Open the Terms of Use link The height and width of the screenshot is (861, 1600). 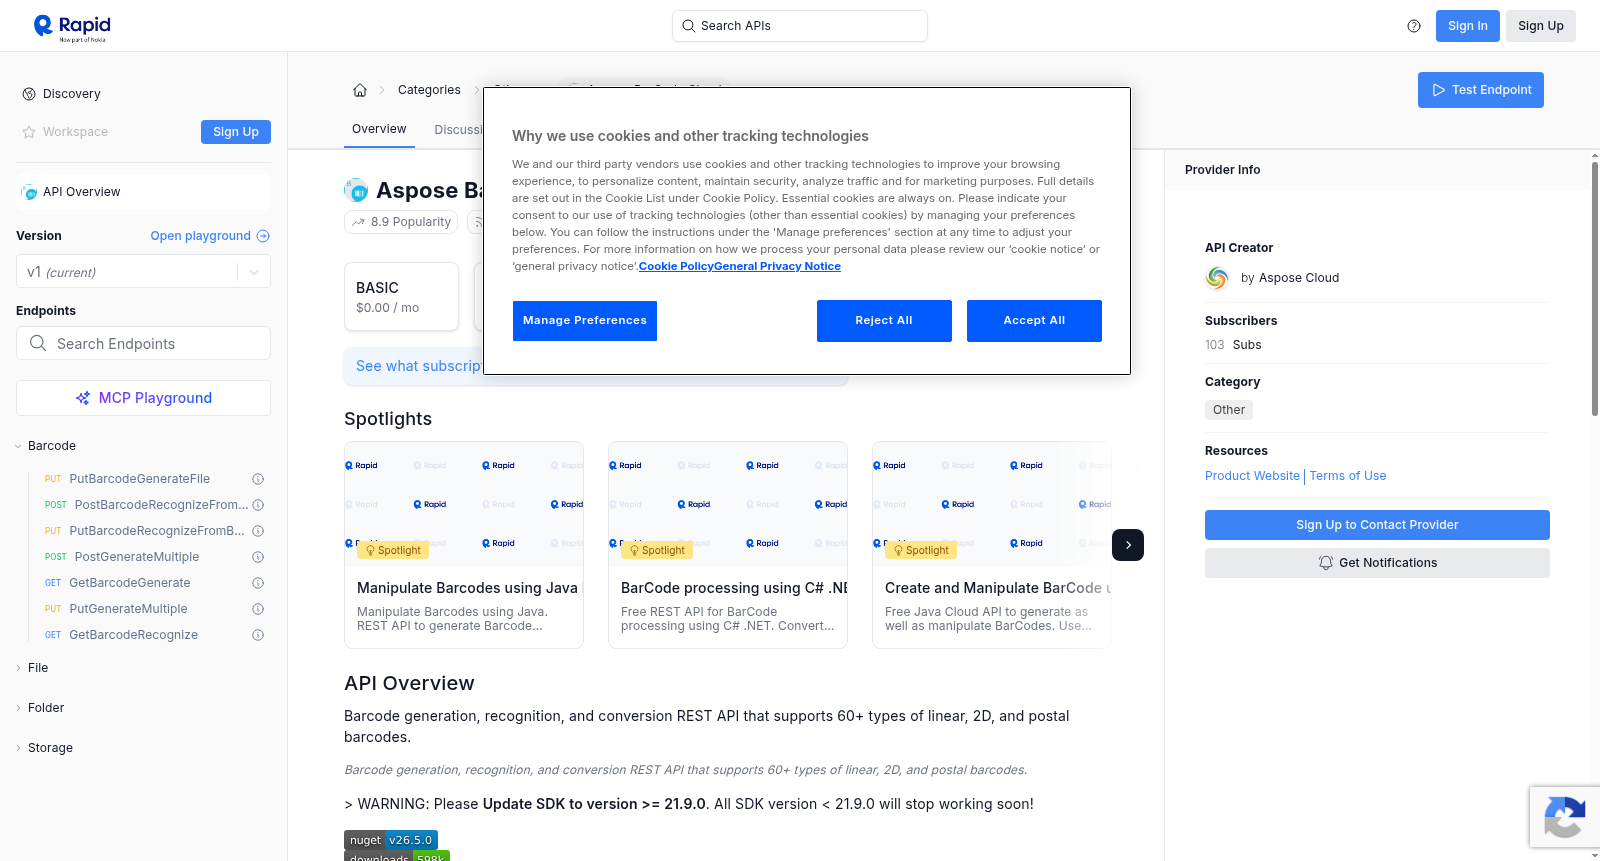tap(1348, 476)
